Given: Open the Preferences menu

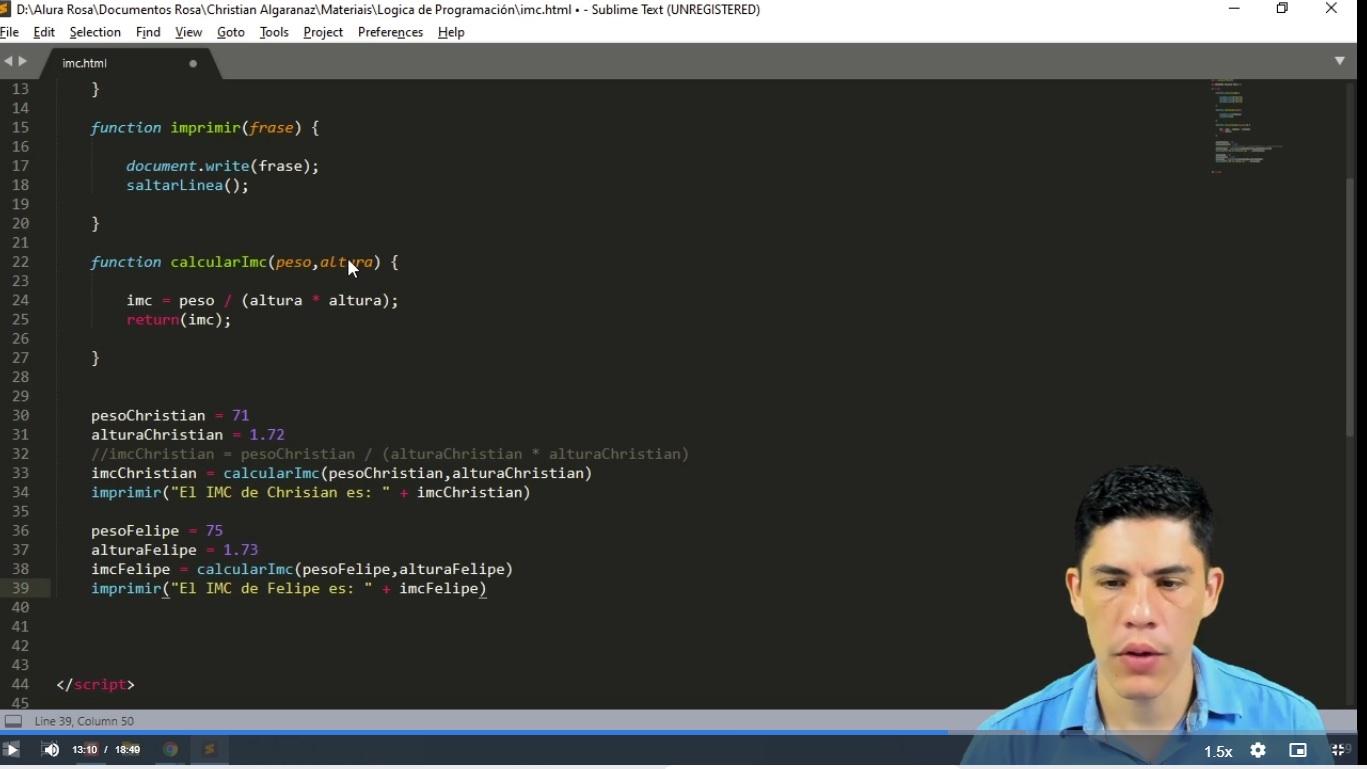Looking at the screenshot, I should click(390, 32).
